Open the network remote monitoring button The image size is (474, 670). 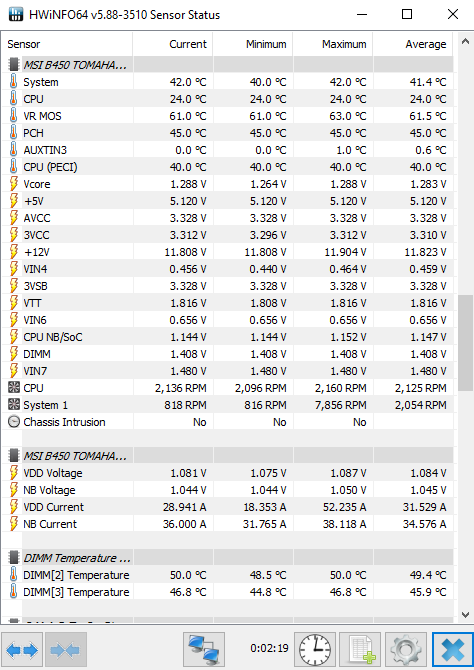point(204,649)
